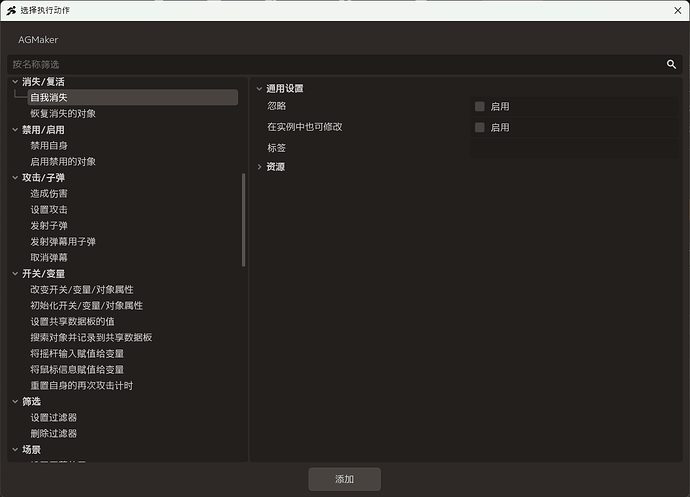690x497 pixels.
Task: Select the 启用禁用的对象 action
Action: coord(63,162)
